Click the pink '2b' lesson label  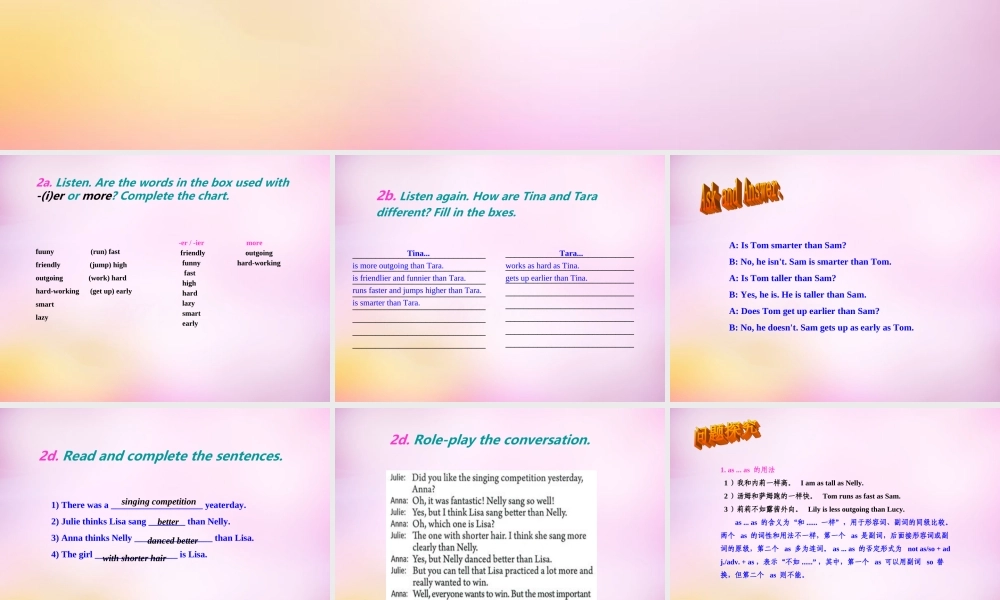[385, 196]
